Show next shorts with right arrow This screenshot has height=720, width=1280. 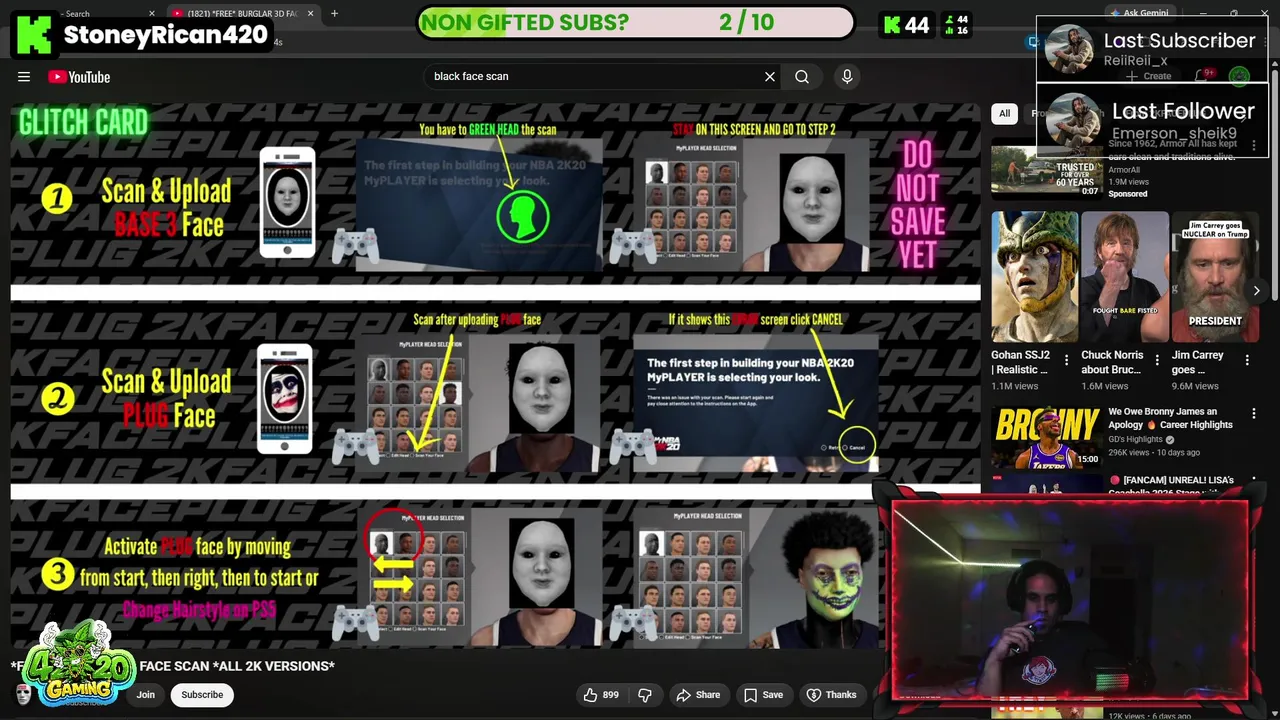click(1256, 291)
